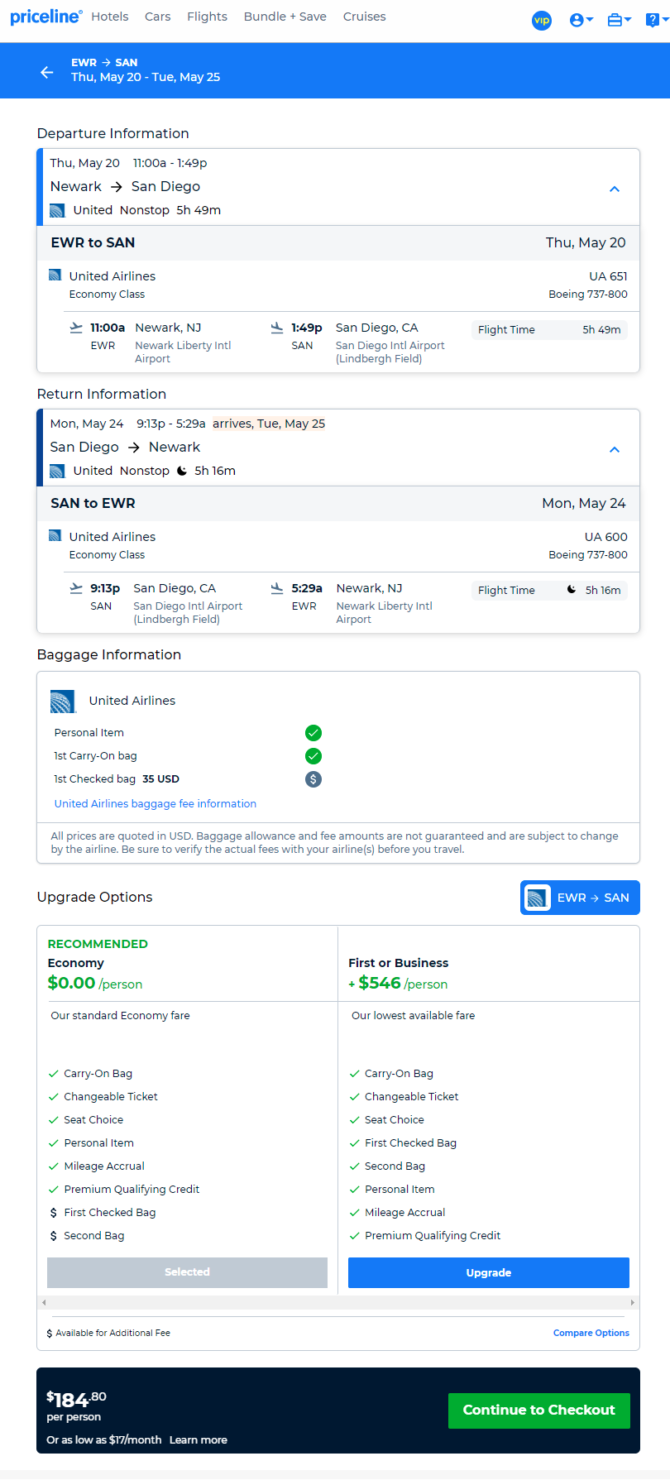The image size is (670, 1480).
Task: Click the United Airlines logo in Baggage Information
Action: (63, 701)
